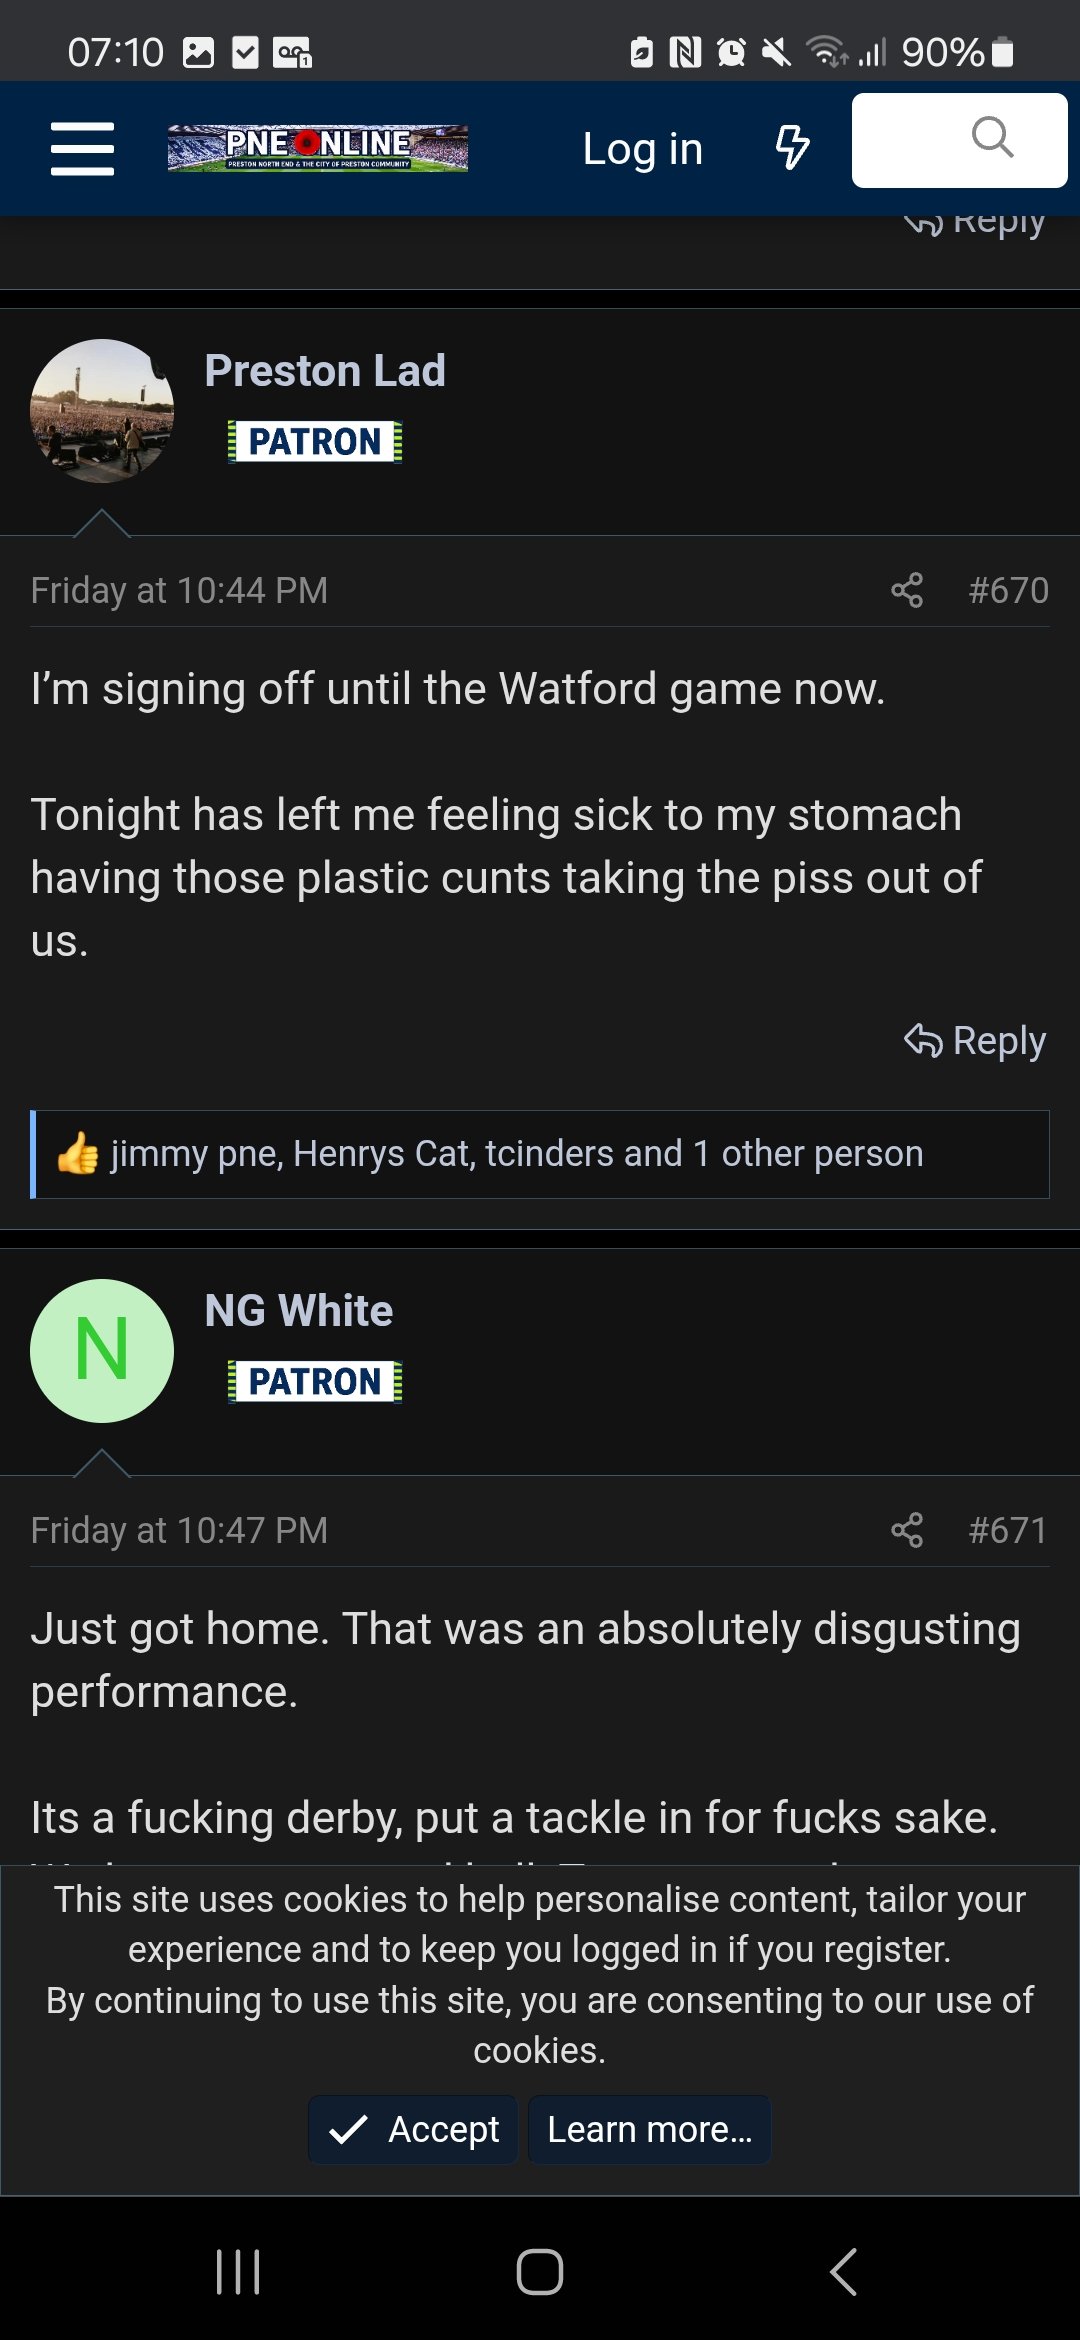This screenshot has height=2340, width=1080.
Task: Open the What's new lightning icon
Action: [x=792, y=148]
